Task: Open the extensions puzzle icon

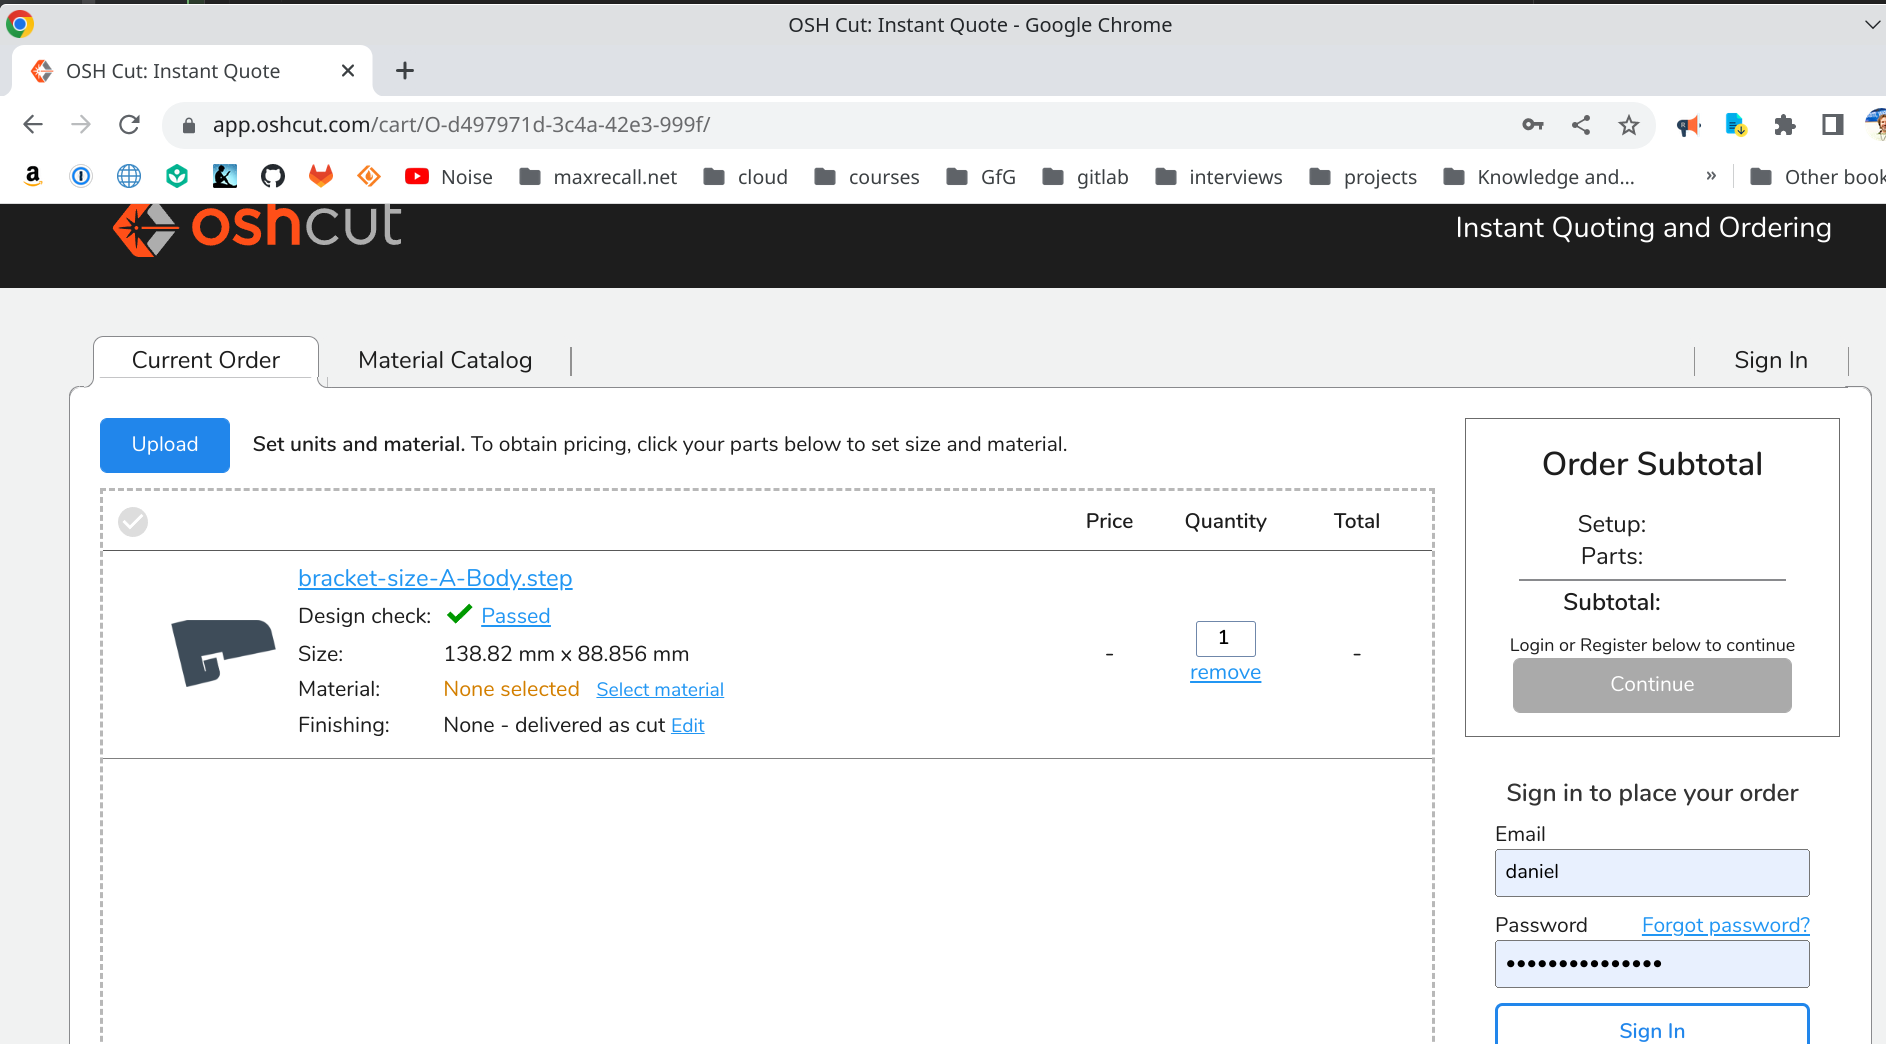Action: pos(1784,125)
